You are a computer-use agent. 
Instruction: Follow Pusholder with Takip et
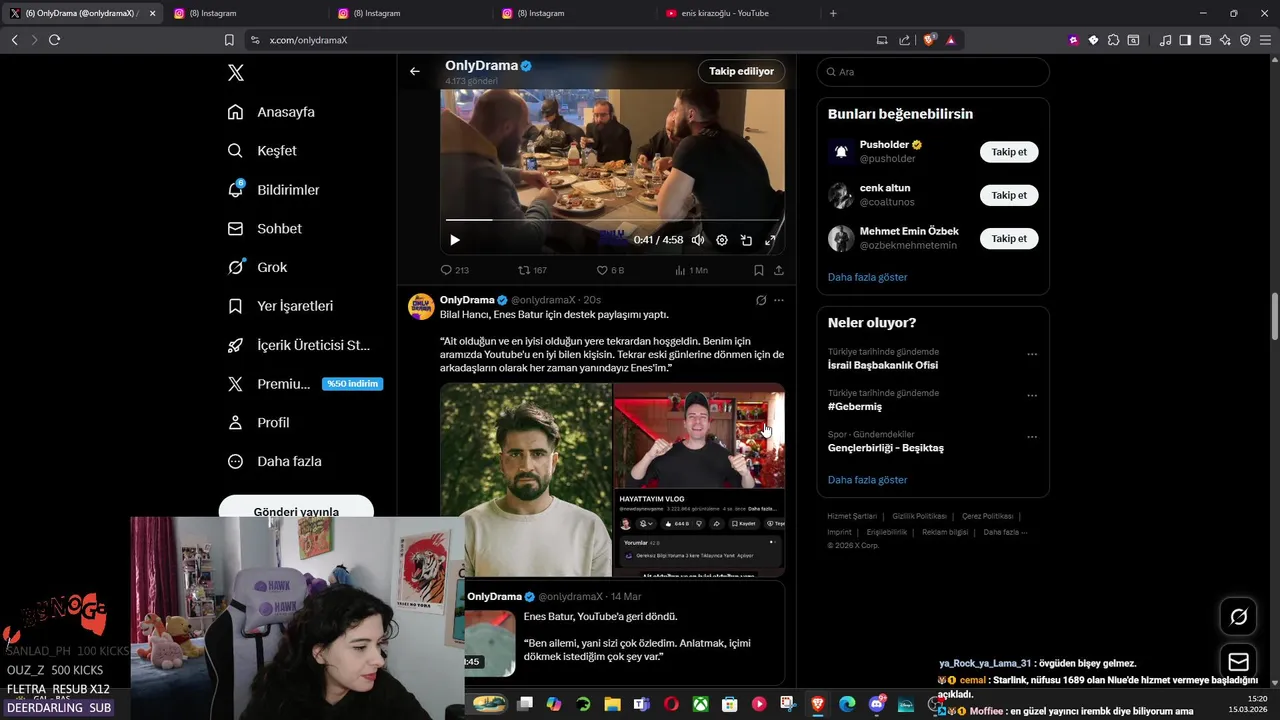coord(1009,152)
